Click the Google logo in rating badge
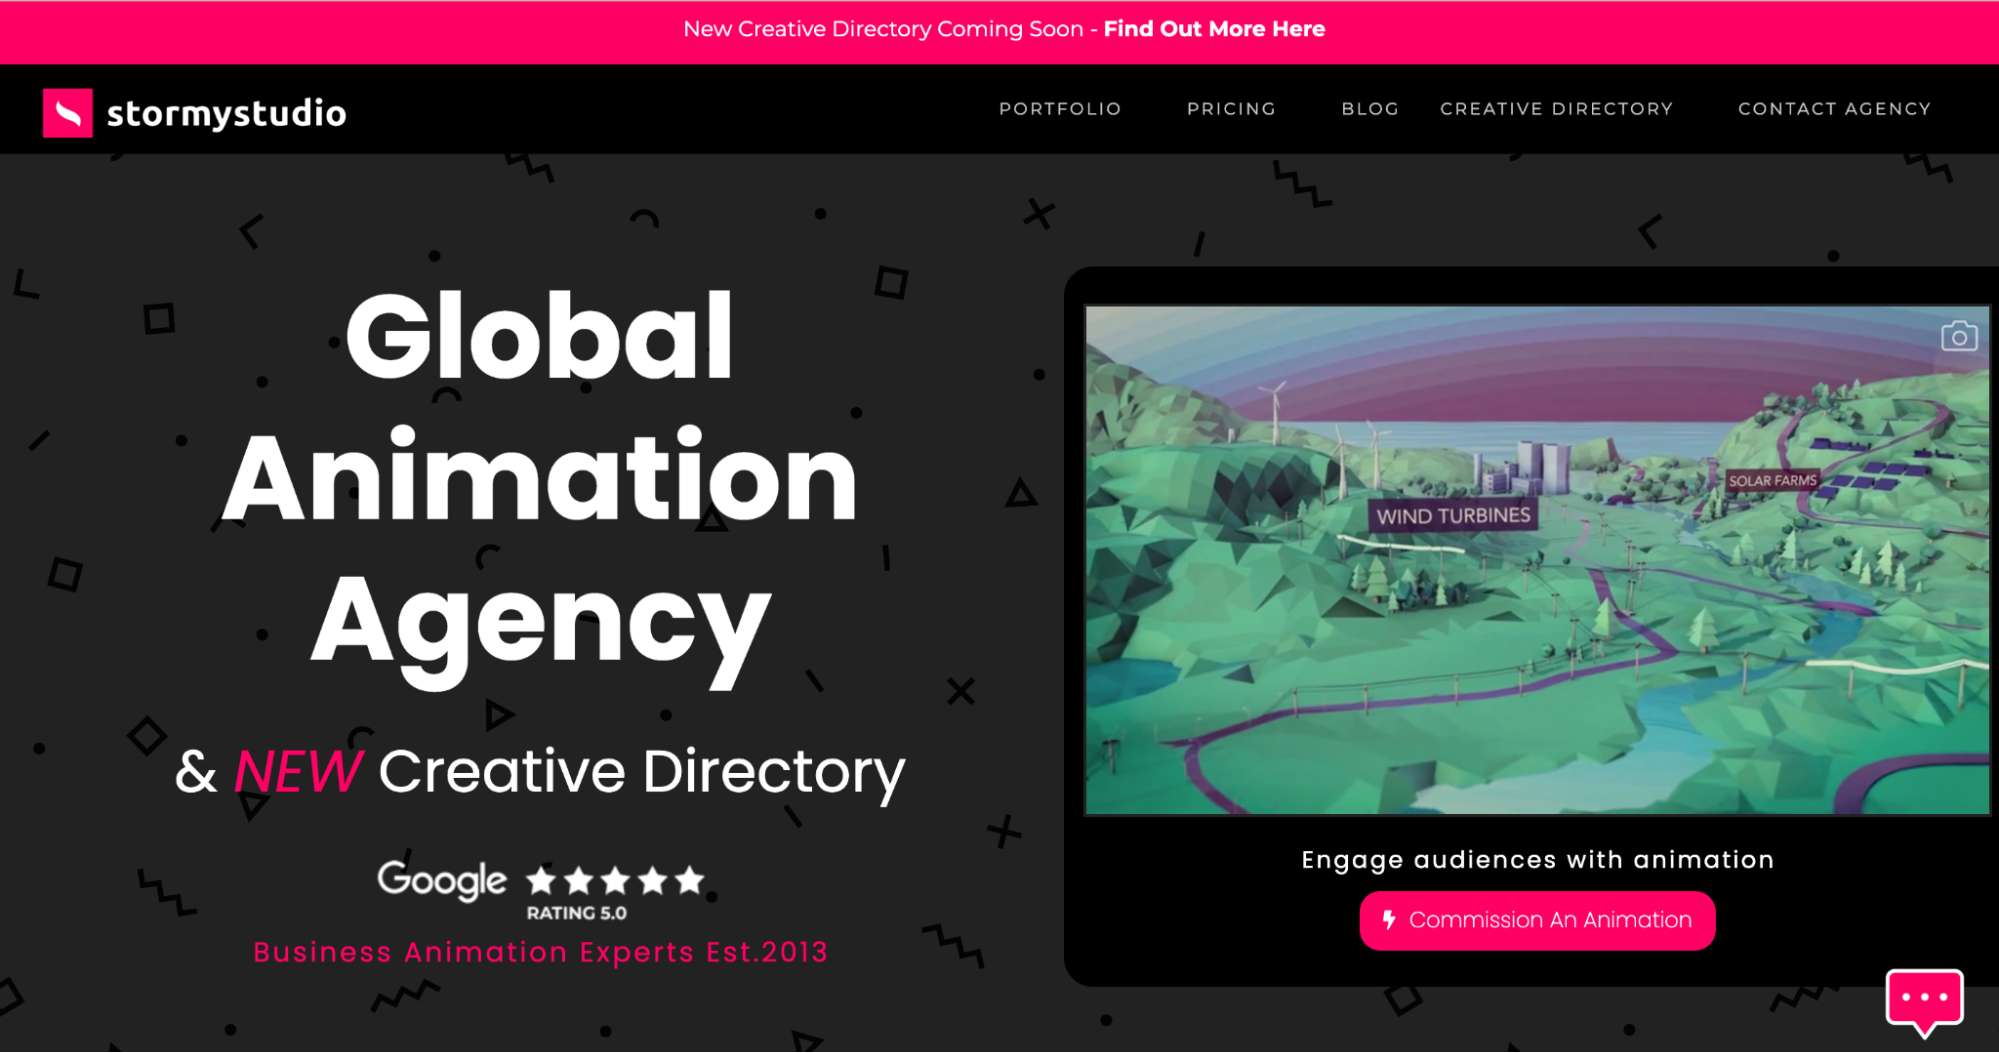 point(441,880)
